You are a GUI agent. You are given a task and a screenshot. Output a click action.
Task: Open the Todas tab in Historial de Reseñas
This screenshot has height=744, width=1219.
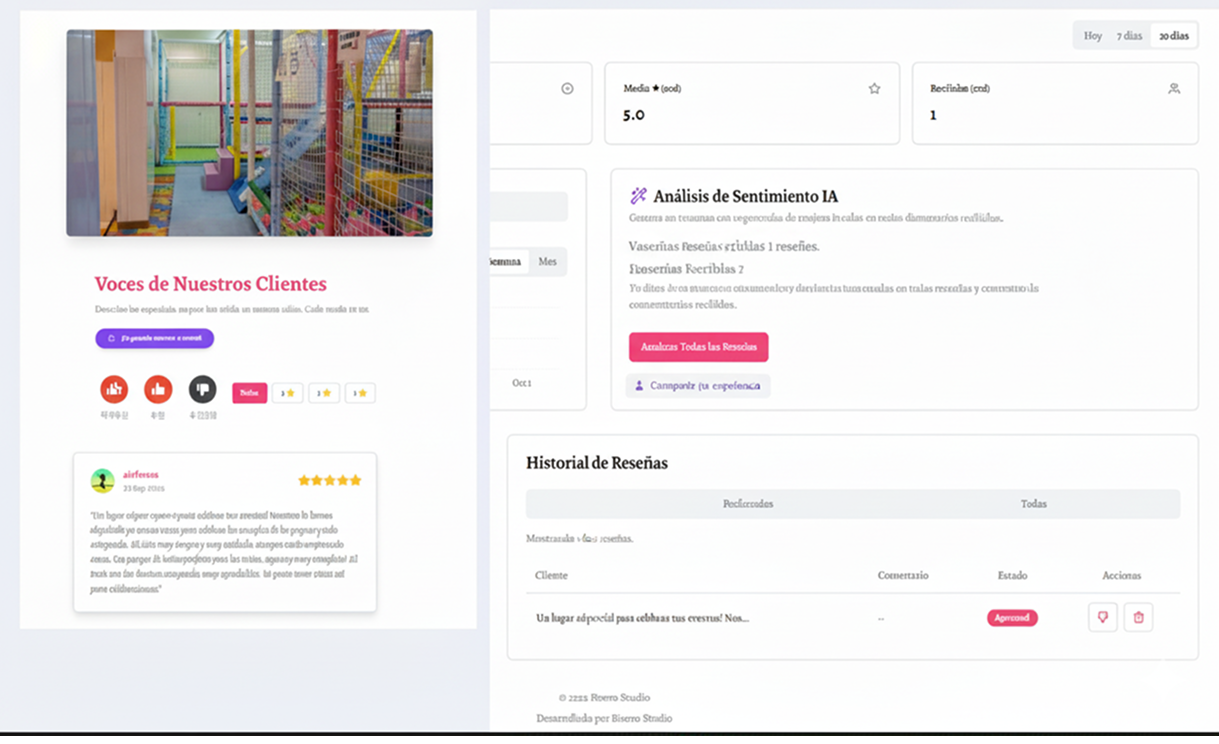pos(1034,504)
